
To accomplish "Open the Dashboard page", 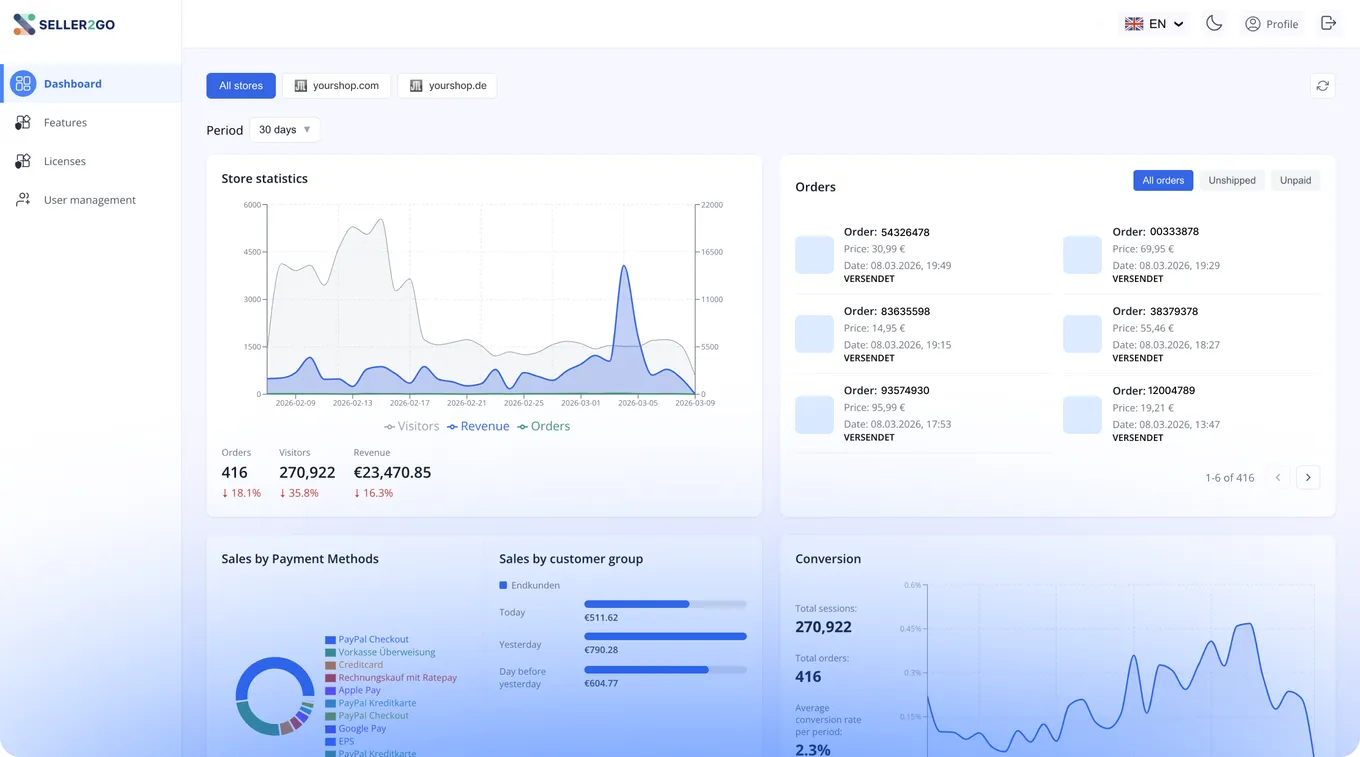I will (91, 84).
